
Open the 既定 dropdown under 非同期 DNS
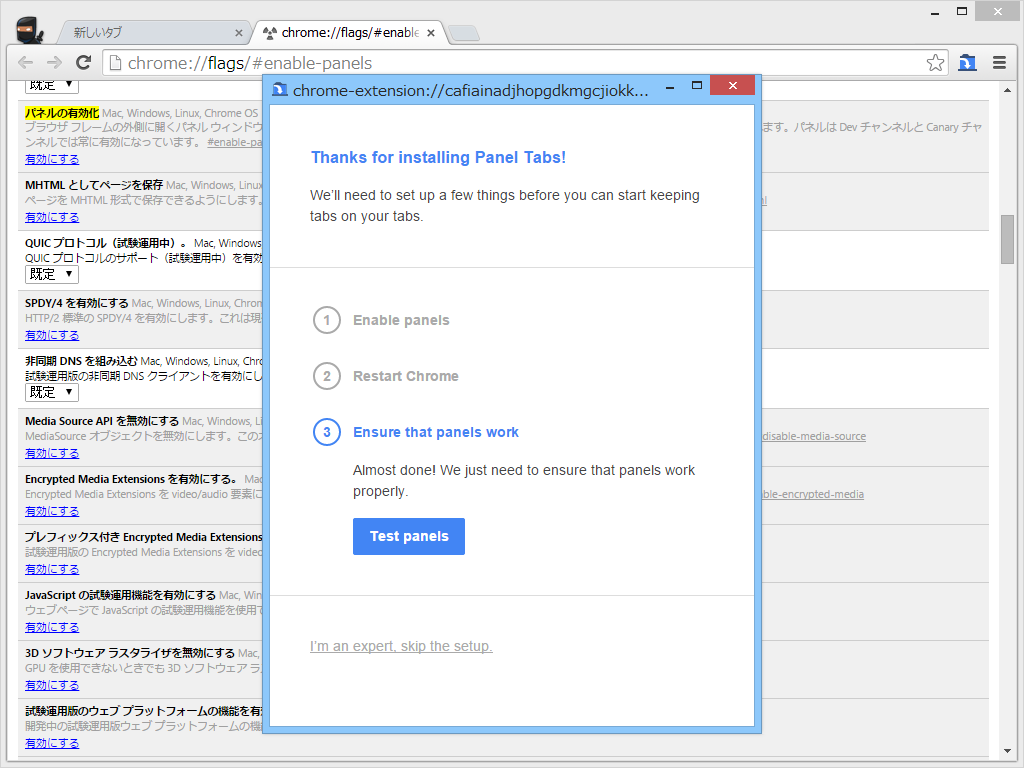[52, 392]
